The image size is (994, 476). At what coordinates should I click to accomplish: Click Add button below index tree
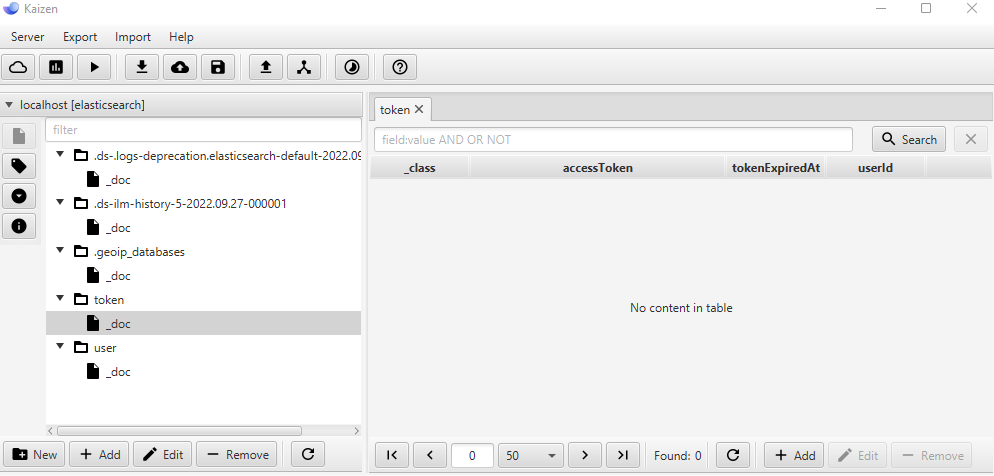(x=100, y=454)
